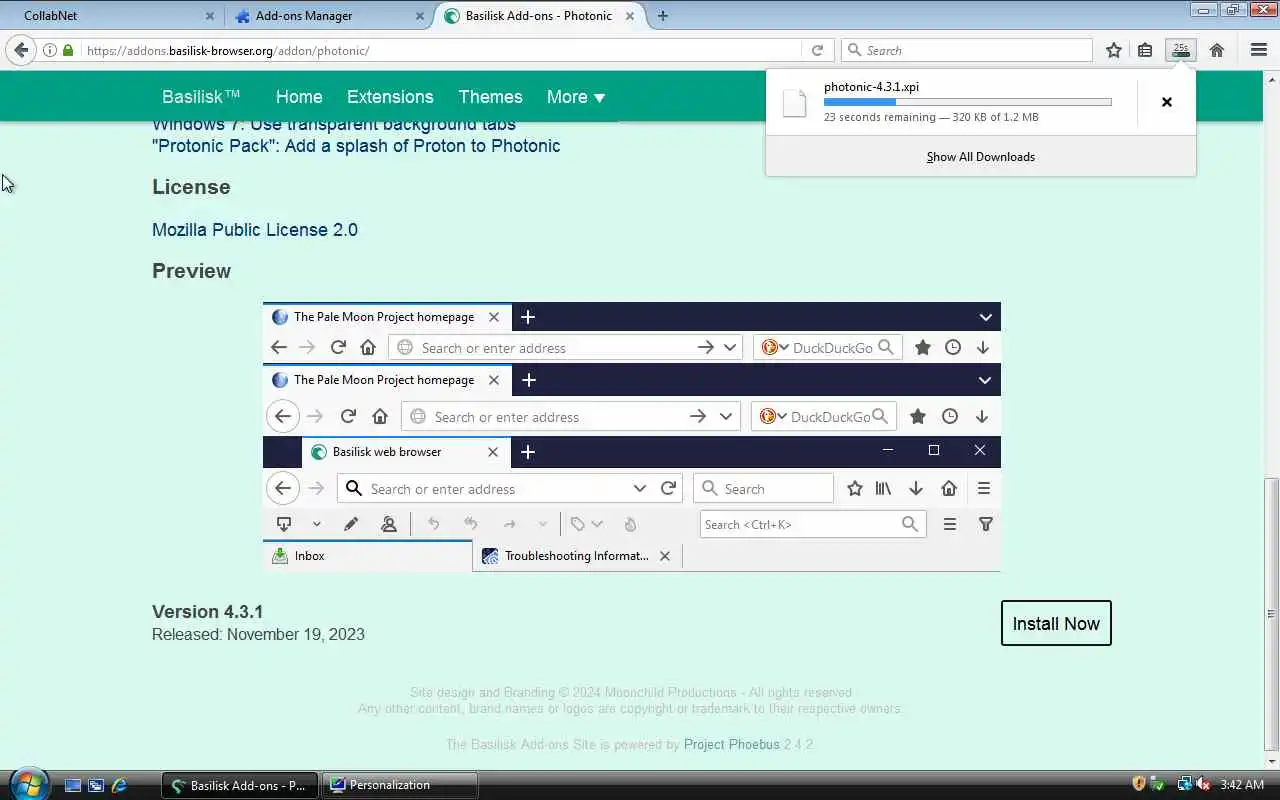Click the download progress bar
Image resolution: width=1280 pixels, height=800 pixels.
click(967, 102)
